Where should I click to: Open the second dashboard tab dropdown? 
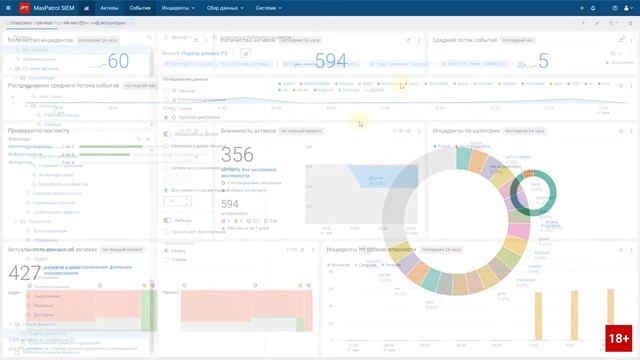131,23
